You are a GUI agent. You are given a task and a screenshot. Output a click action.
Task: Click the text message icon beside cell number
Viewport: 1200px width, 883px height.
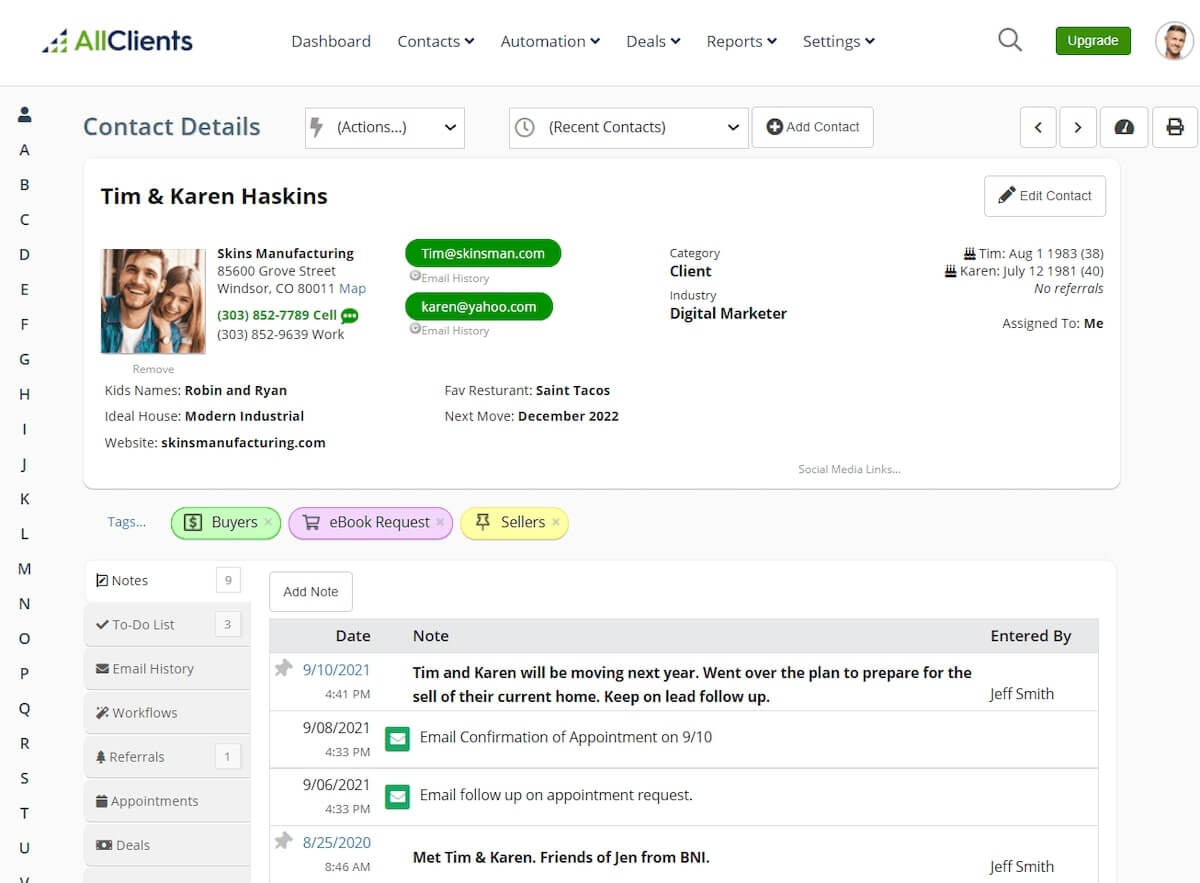[350, 315]
